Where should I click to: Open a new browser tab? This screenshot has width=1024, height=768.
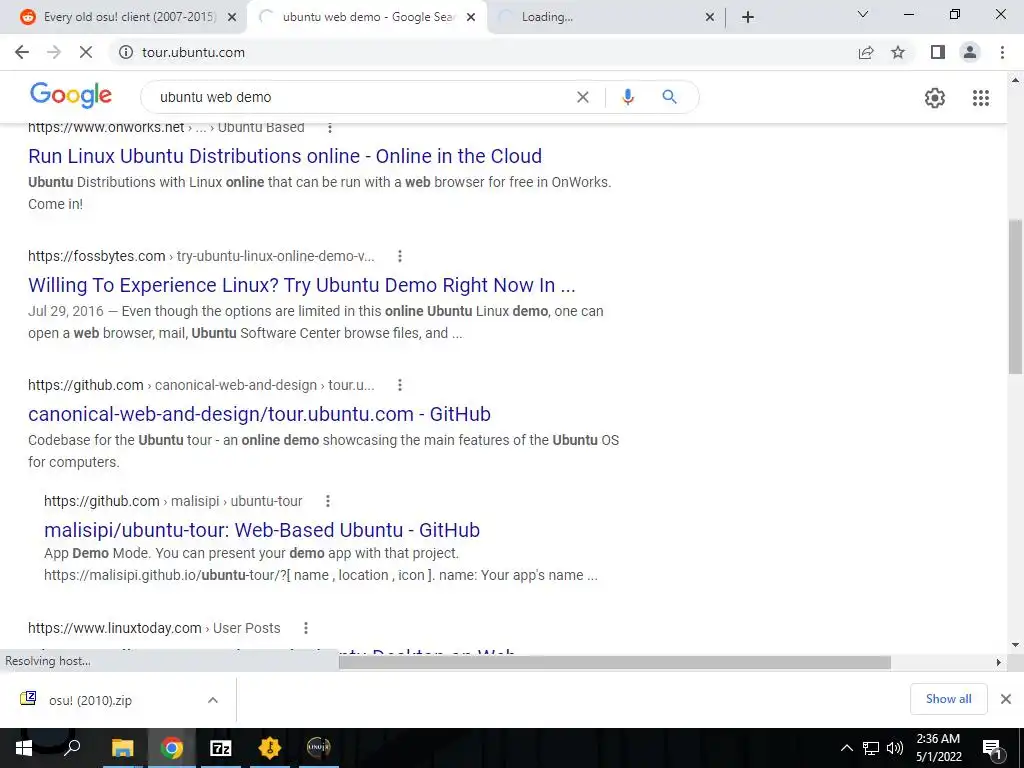[748, 17]
